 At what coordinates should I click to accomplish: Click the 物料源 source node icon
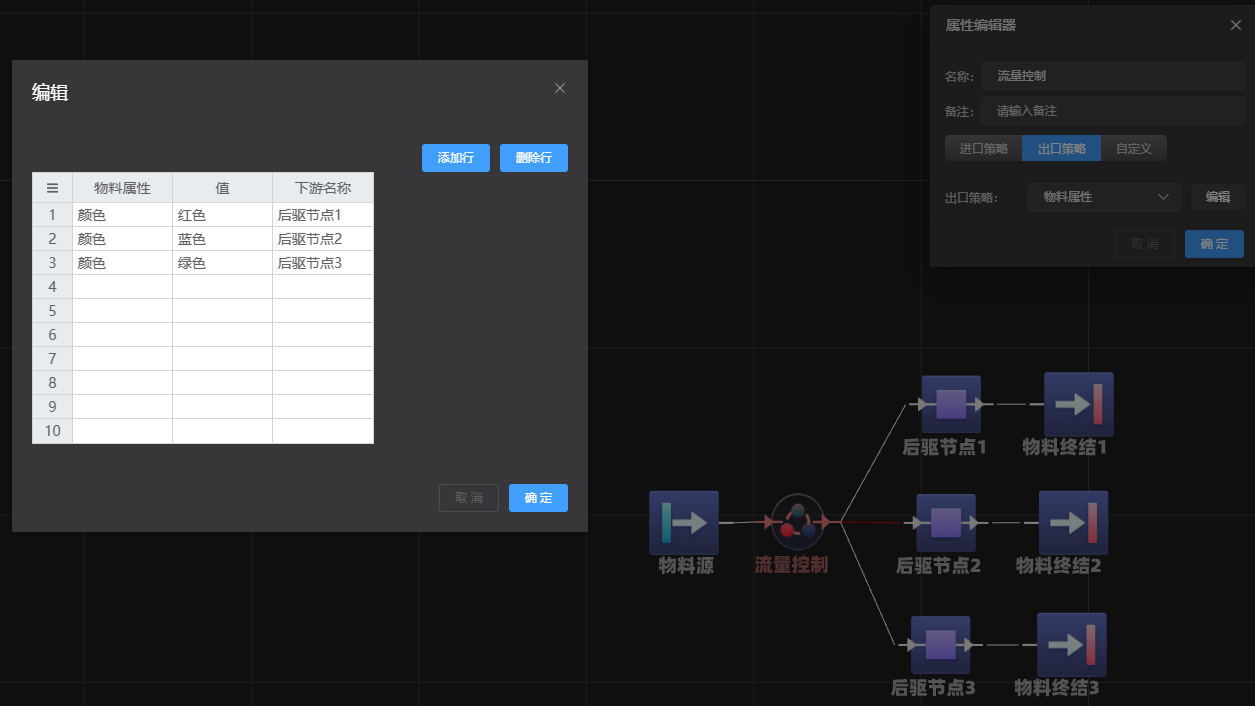click(684, 522)
